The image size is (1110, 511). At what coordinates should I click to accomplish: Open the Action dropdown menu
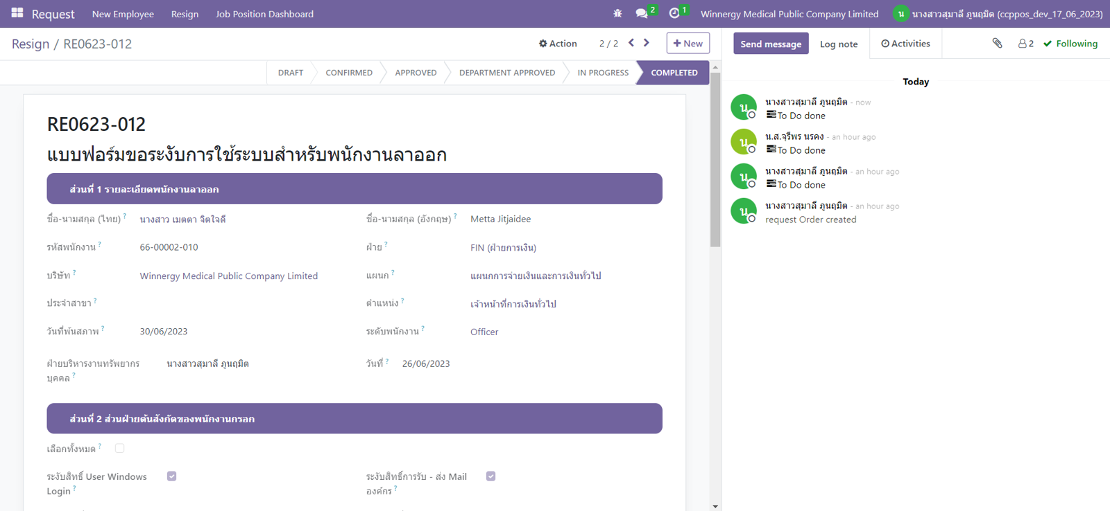click(558, 44)
